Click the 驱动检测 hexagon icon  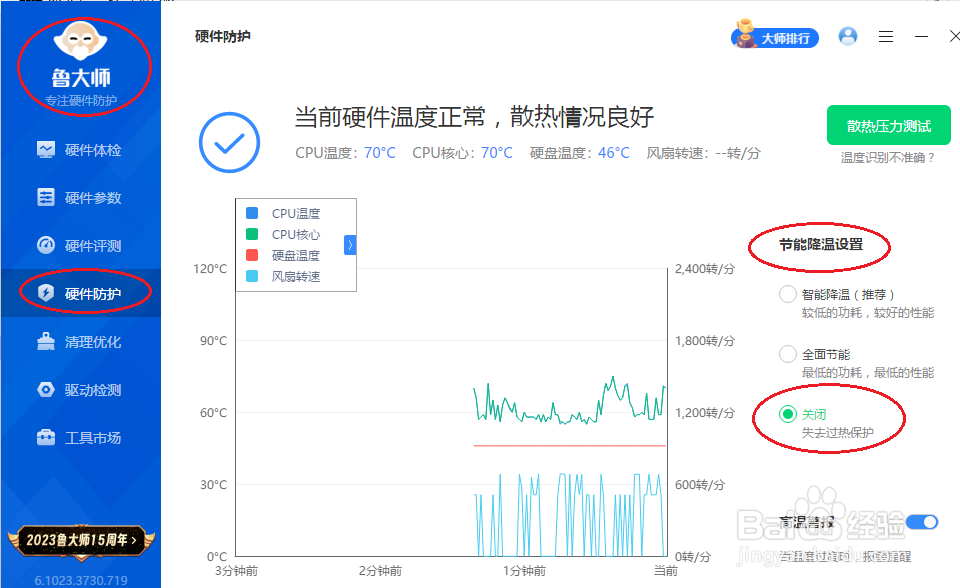coord(46,390)
